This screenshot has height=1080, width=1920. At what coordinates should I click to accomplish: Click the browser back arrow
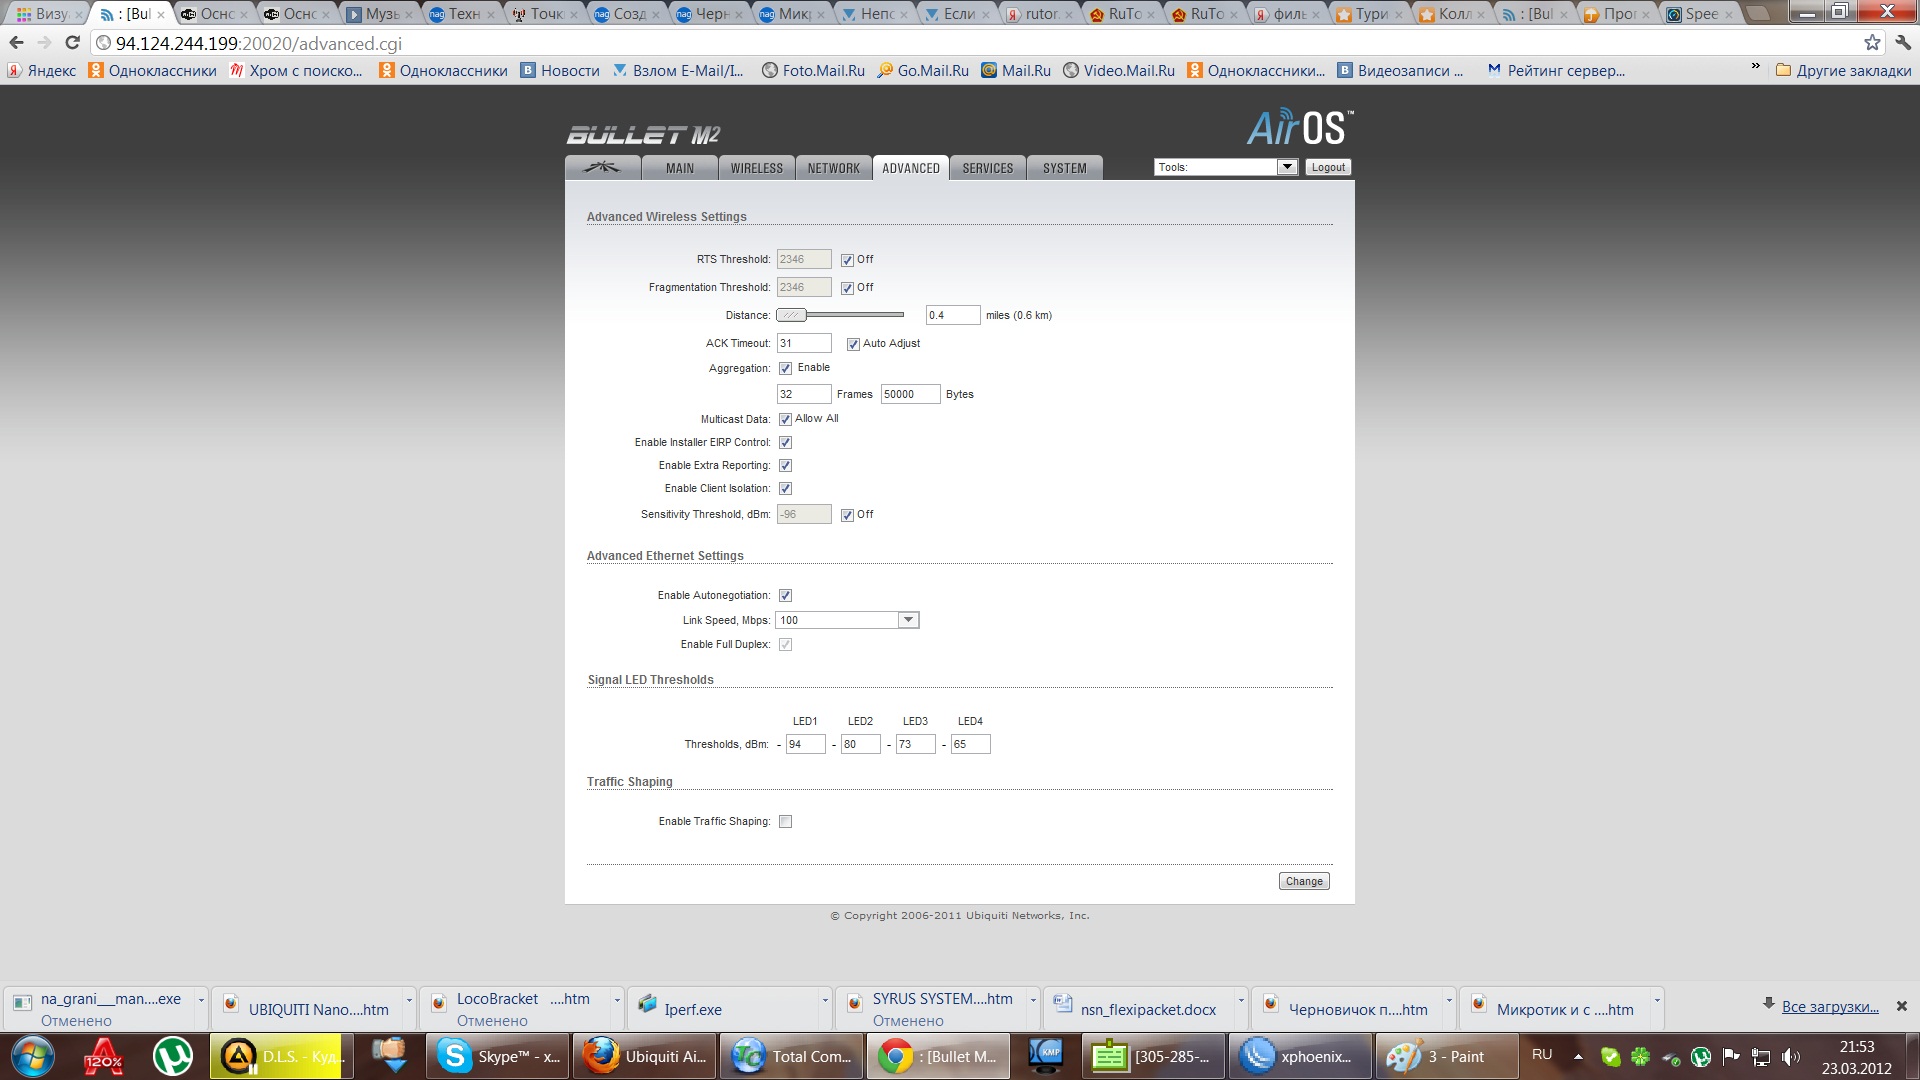coord(16,43)
